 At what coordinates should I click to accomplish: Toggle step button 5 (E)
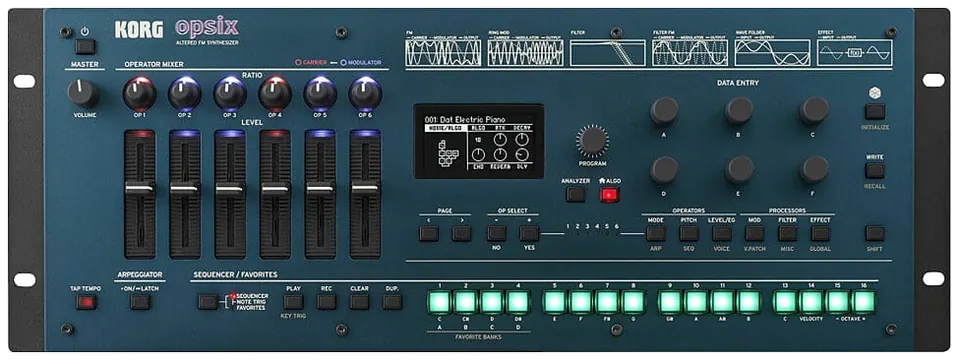click(555, 302)
